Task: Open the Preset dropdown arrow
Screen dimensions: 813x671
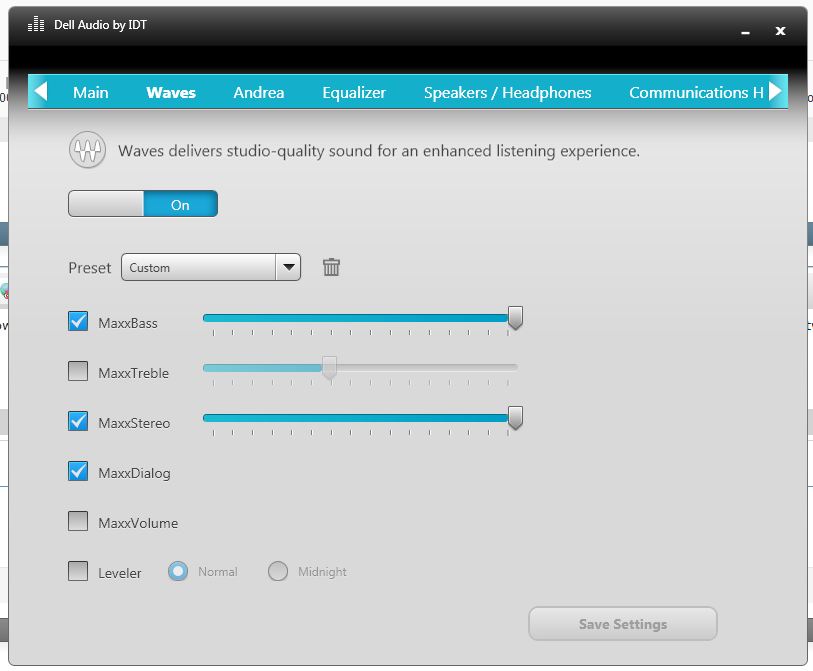Action: click(x=288, y=267)
